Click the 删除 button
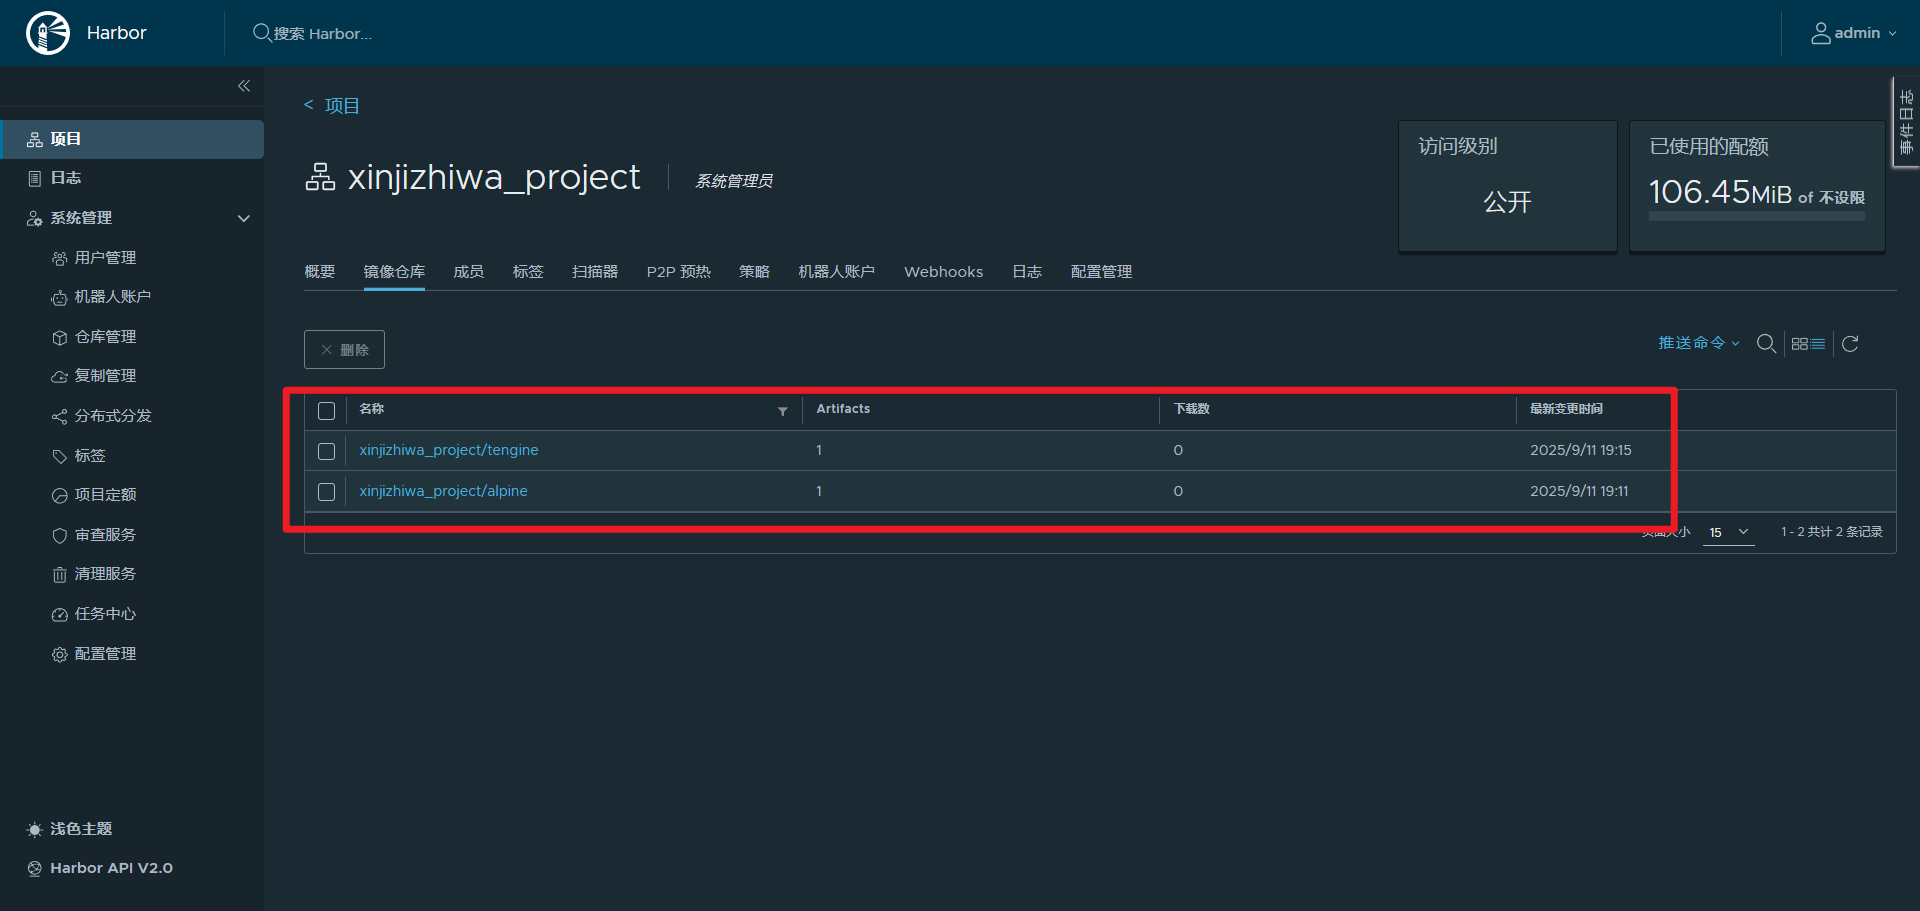 point(344,350)
